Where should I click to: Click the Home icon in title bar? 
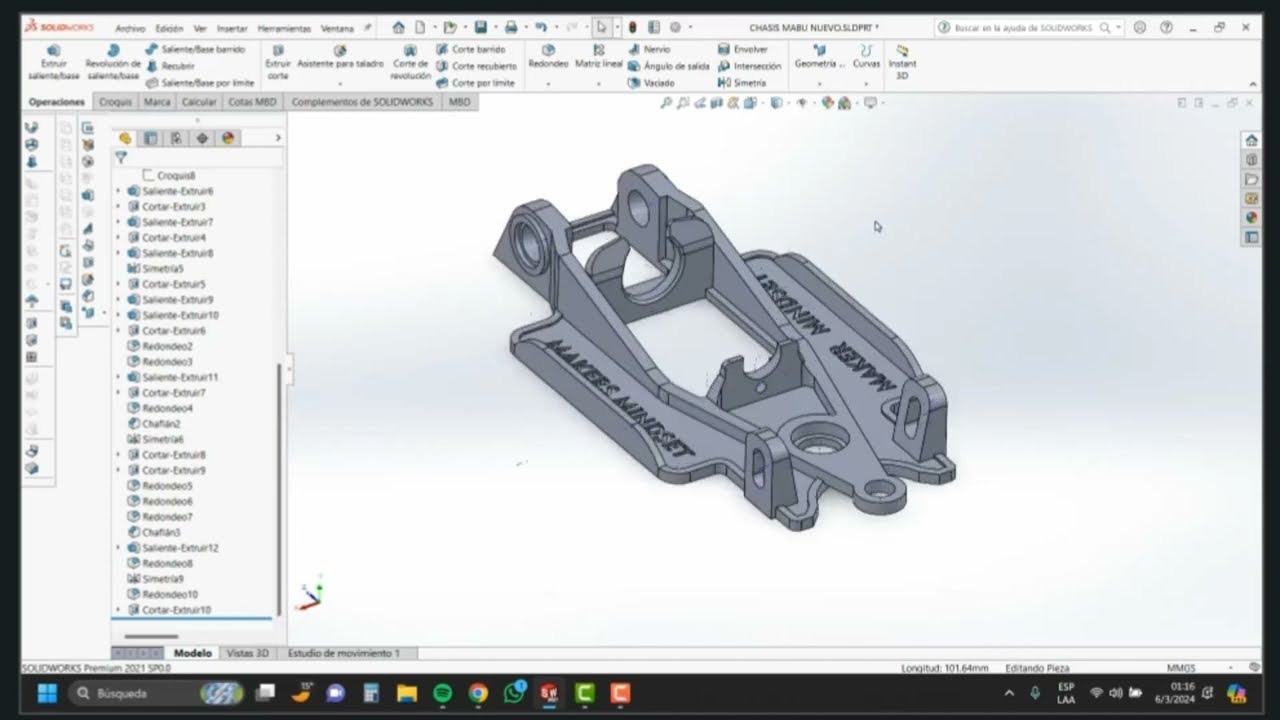click(x=399, y=27)
